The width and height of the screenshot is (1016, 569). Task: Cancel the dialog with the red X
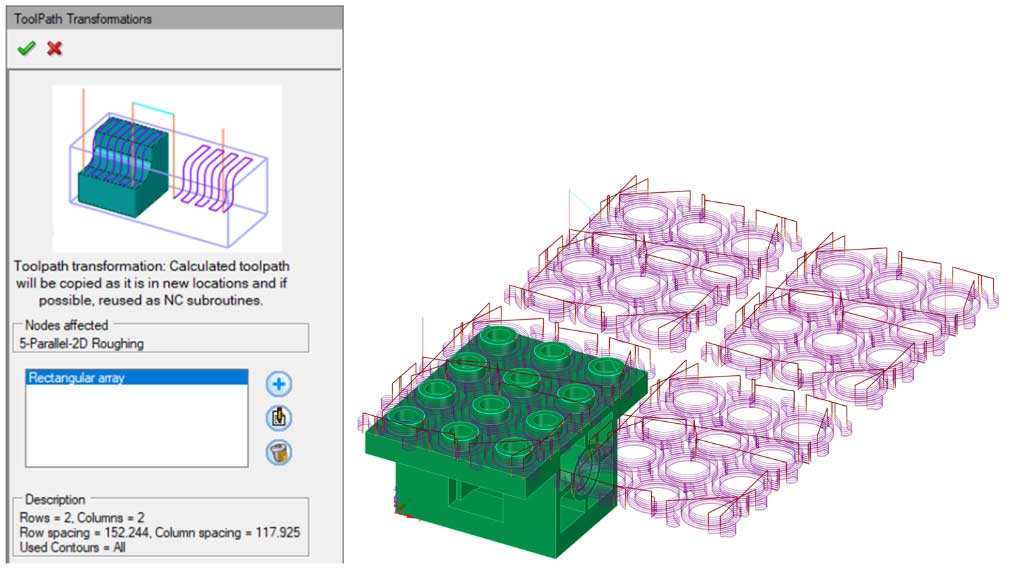click(x=55, y=48)
